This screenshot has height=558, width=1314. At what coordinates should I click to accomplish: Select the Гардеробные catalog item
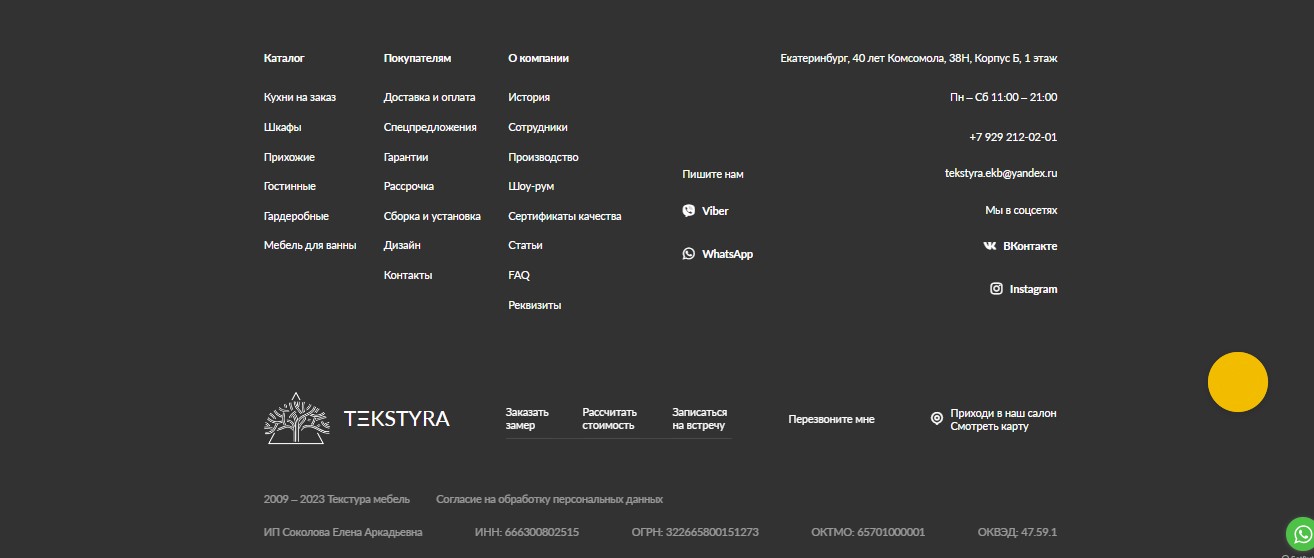pos(296,216)
